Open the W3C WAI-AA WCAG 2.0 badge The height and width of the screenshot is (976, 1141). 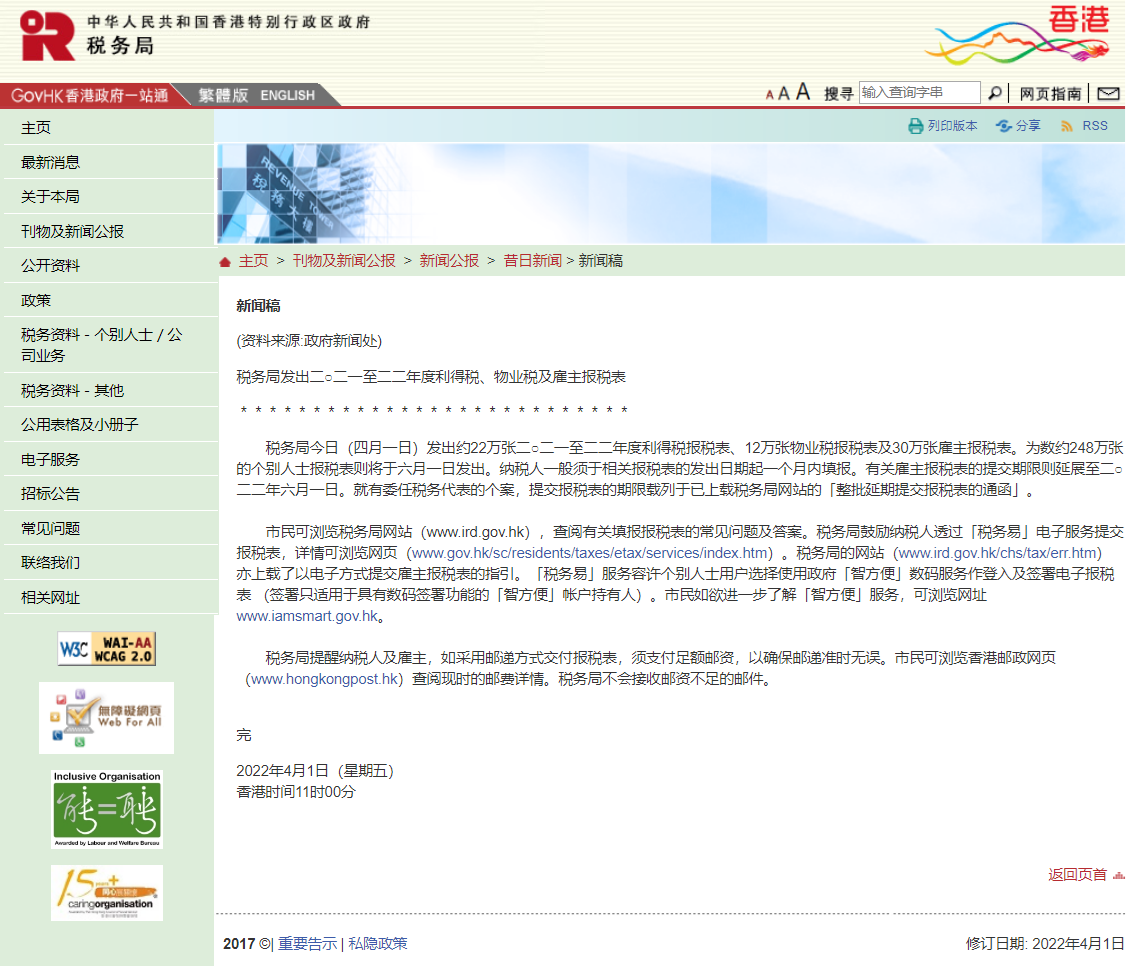pos(107,648)
